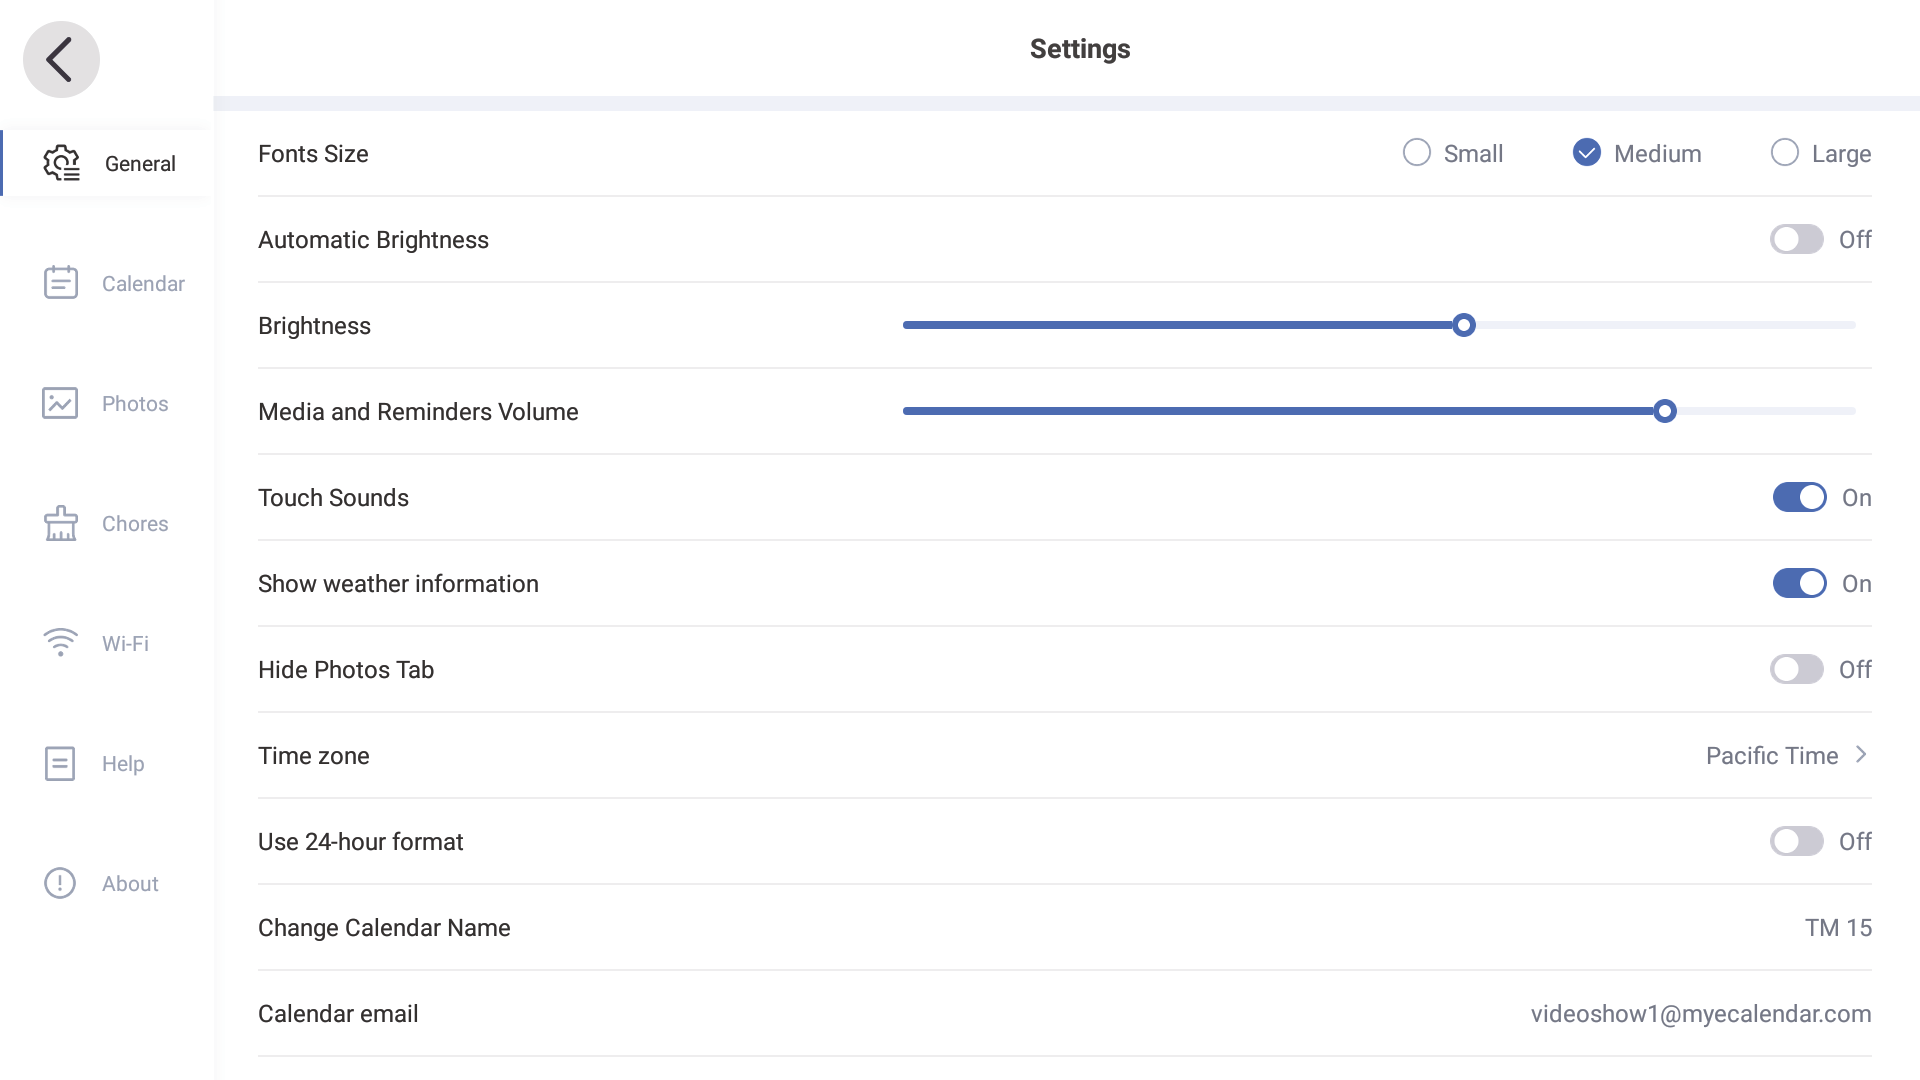The image size is (1920, 1080).
Task: Go to the Photos tab
Action: tap(134, 403)
